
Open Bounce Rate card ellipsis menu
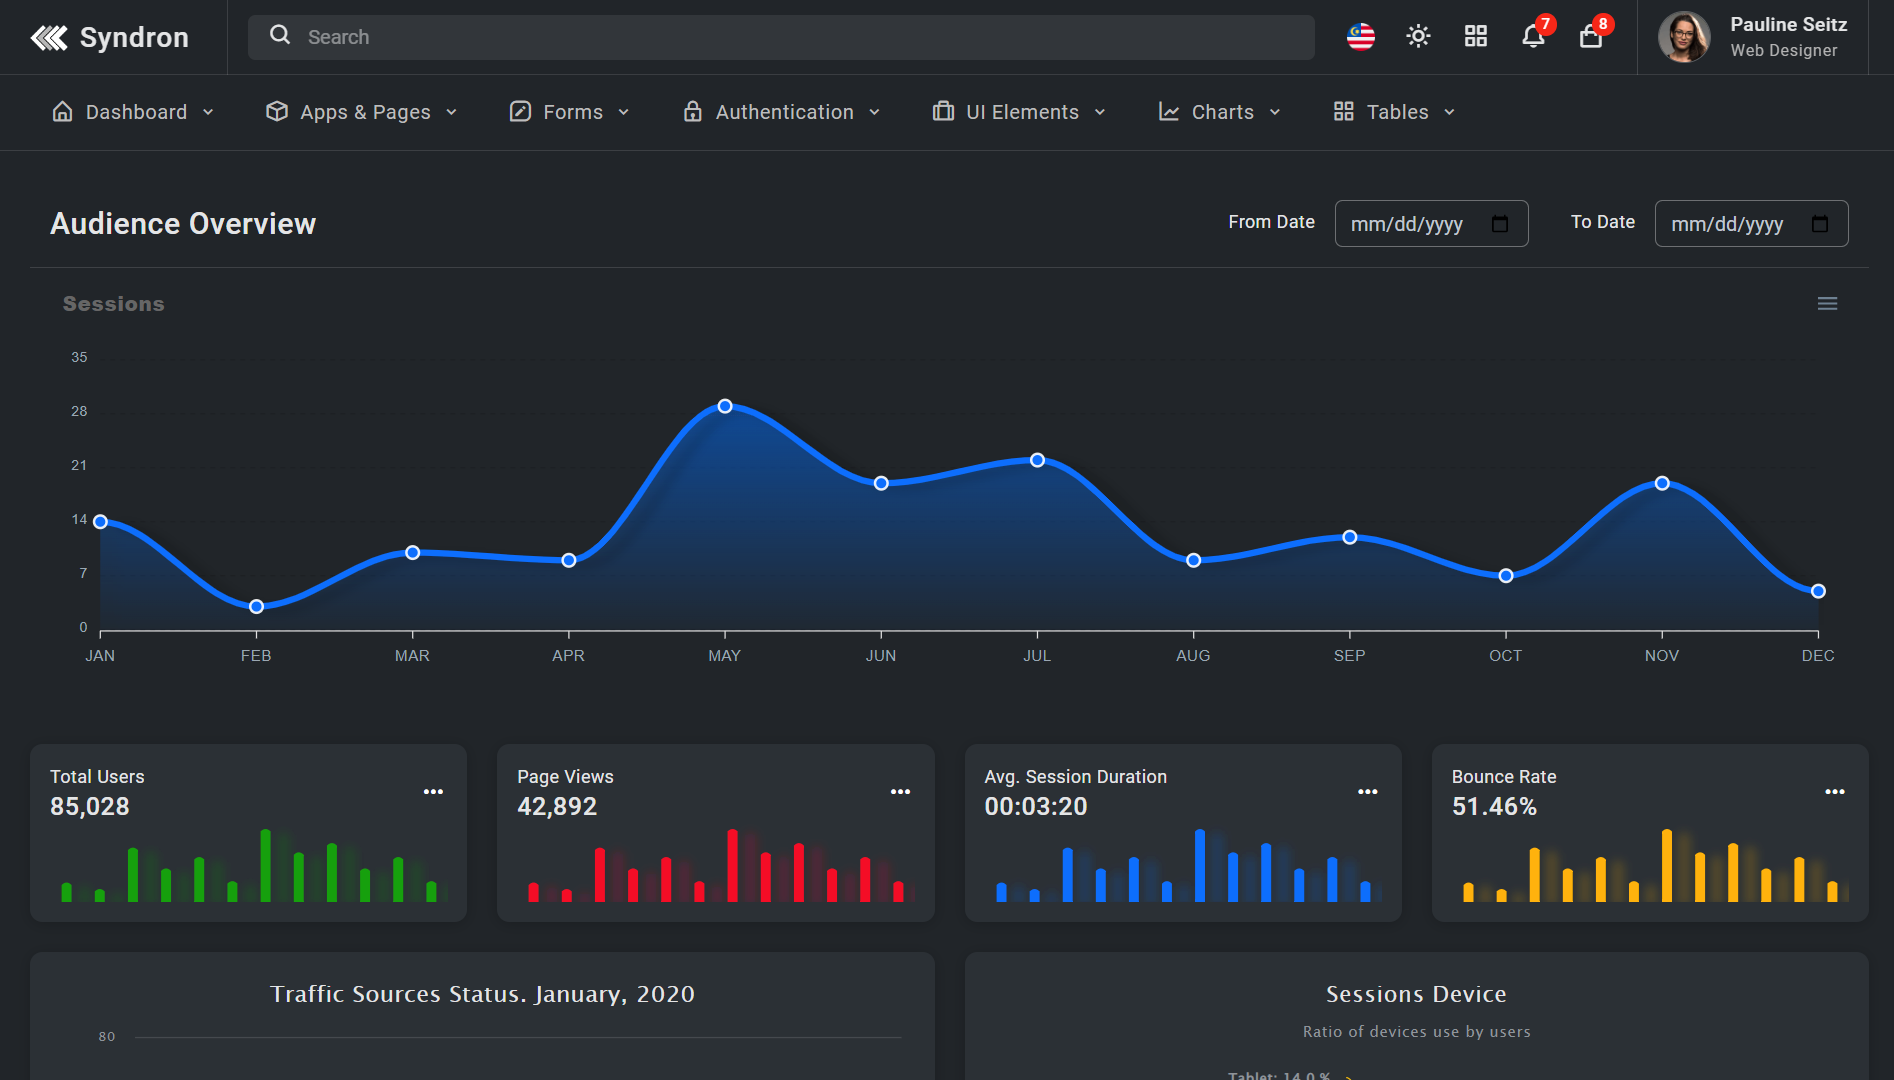coord(1835,791)
